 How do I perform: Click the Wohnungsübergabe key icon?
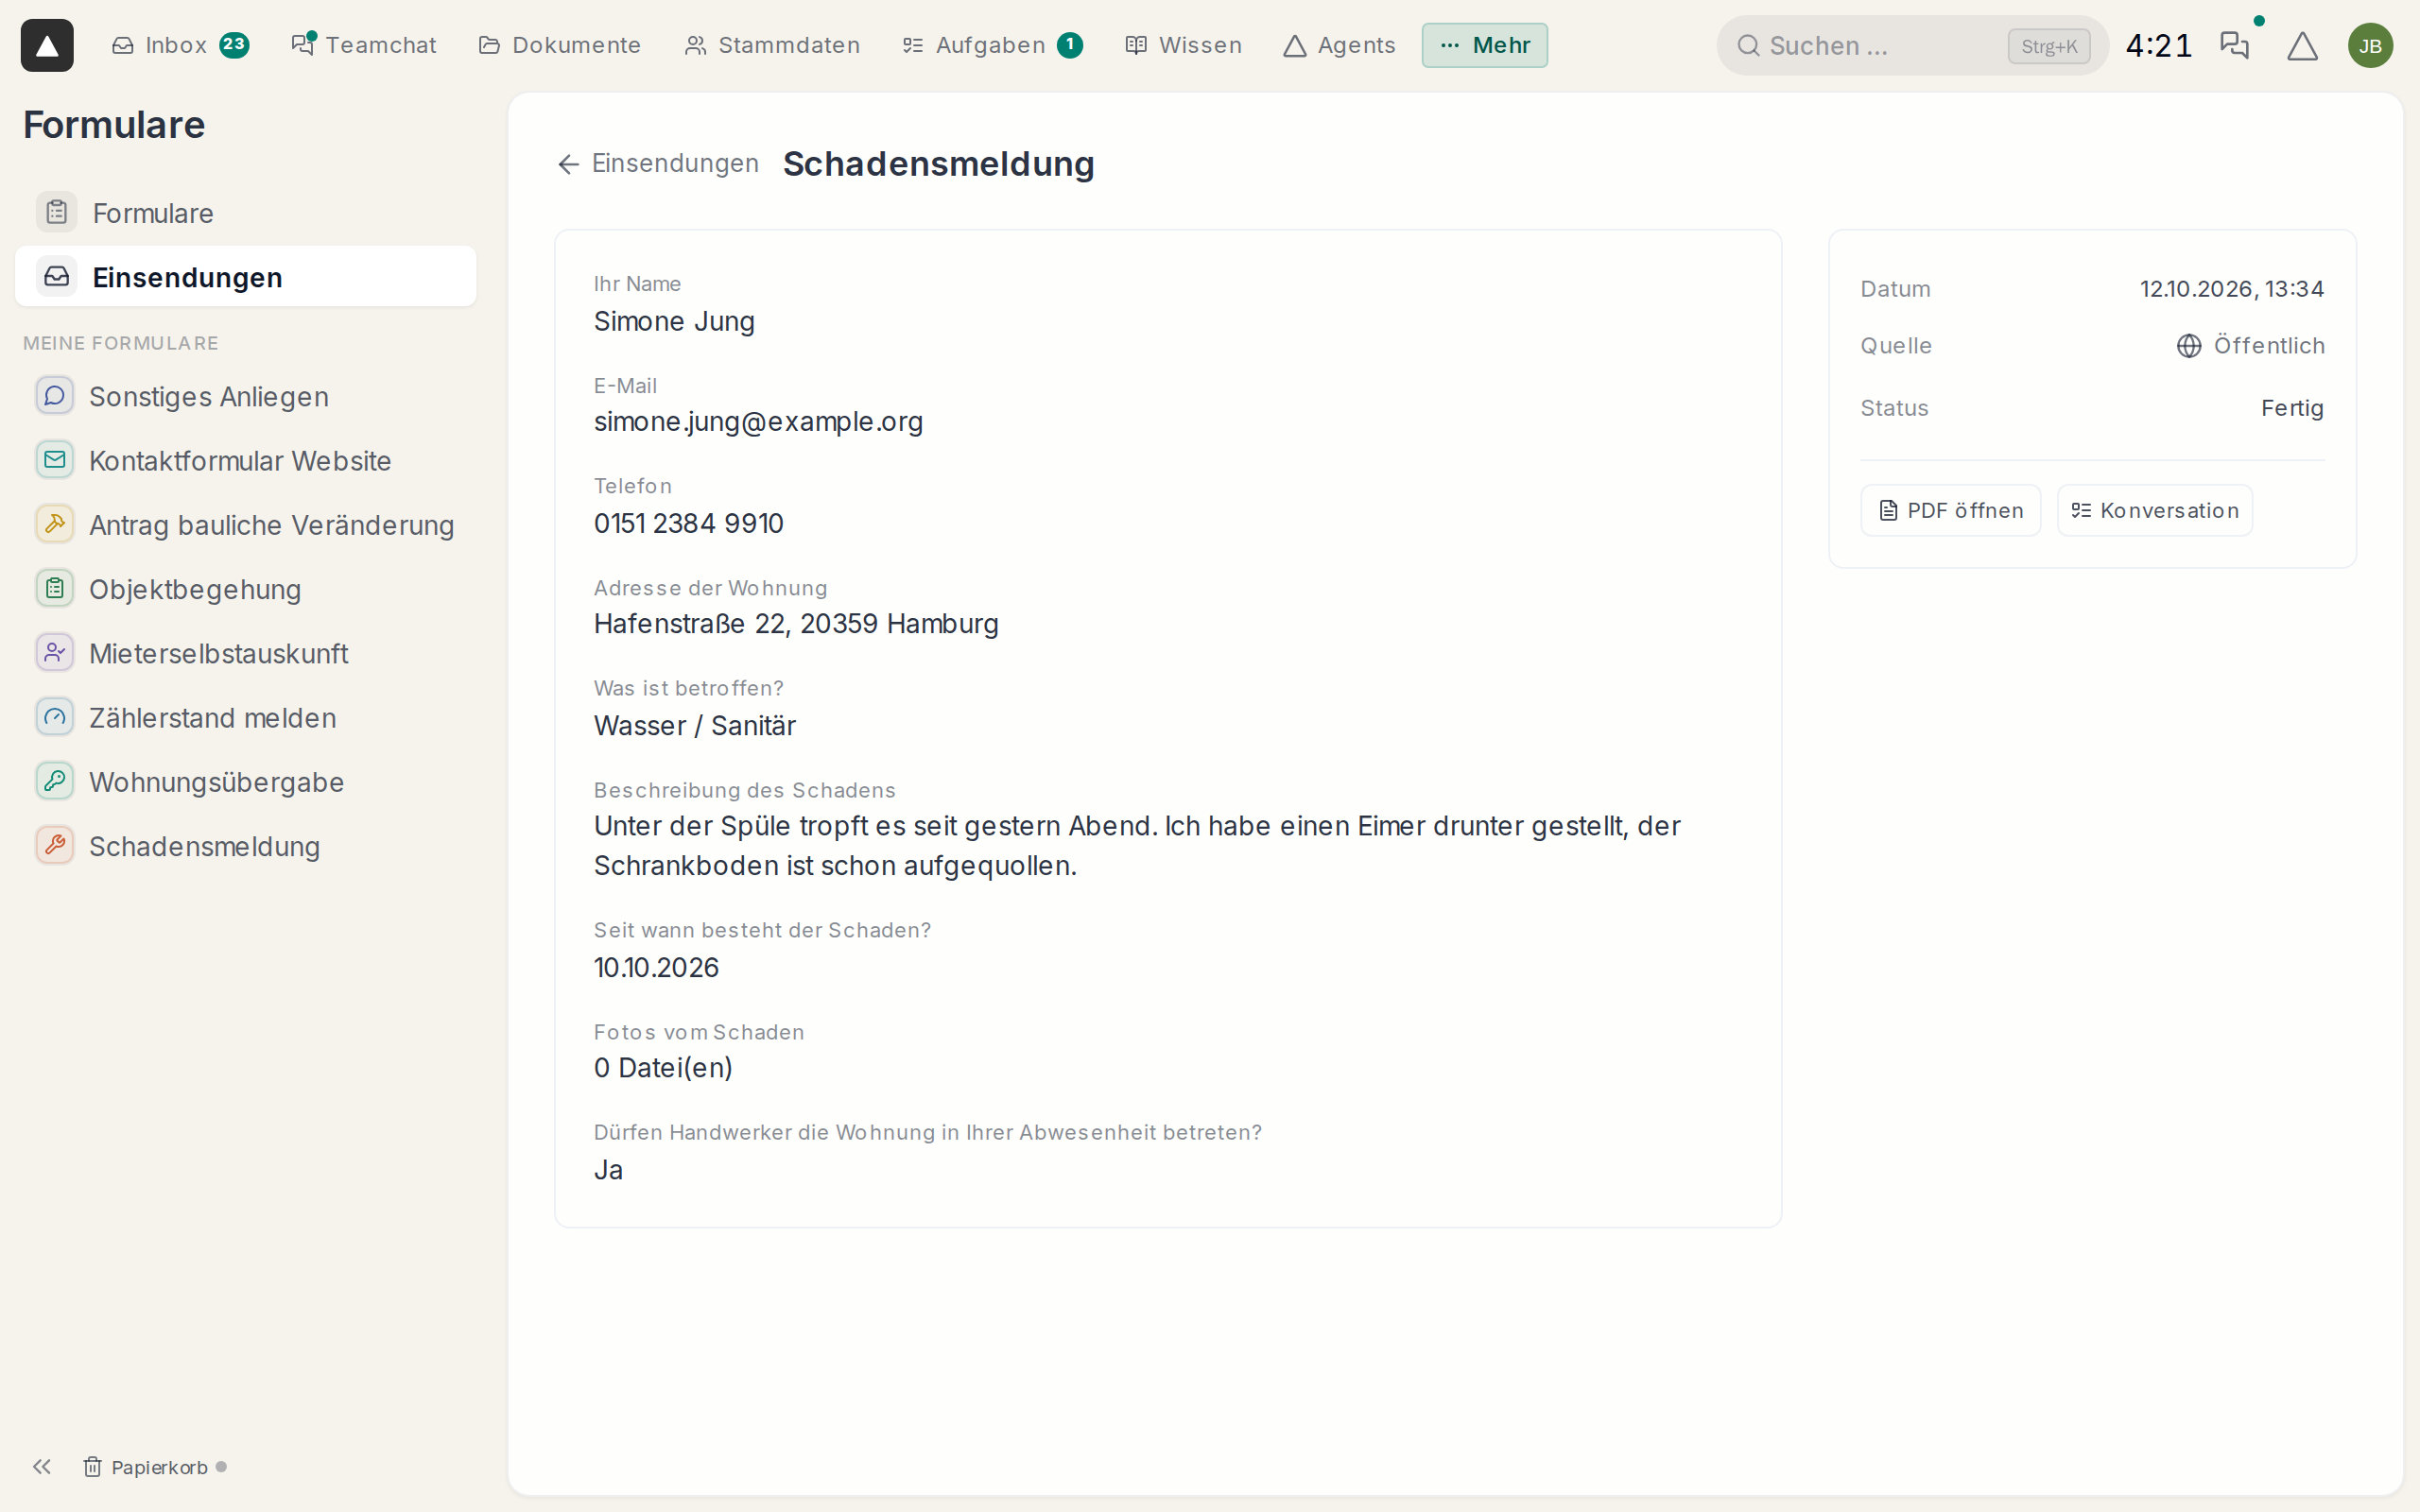point(55,781)
